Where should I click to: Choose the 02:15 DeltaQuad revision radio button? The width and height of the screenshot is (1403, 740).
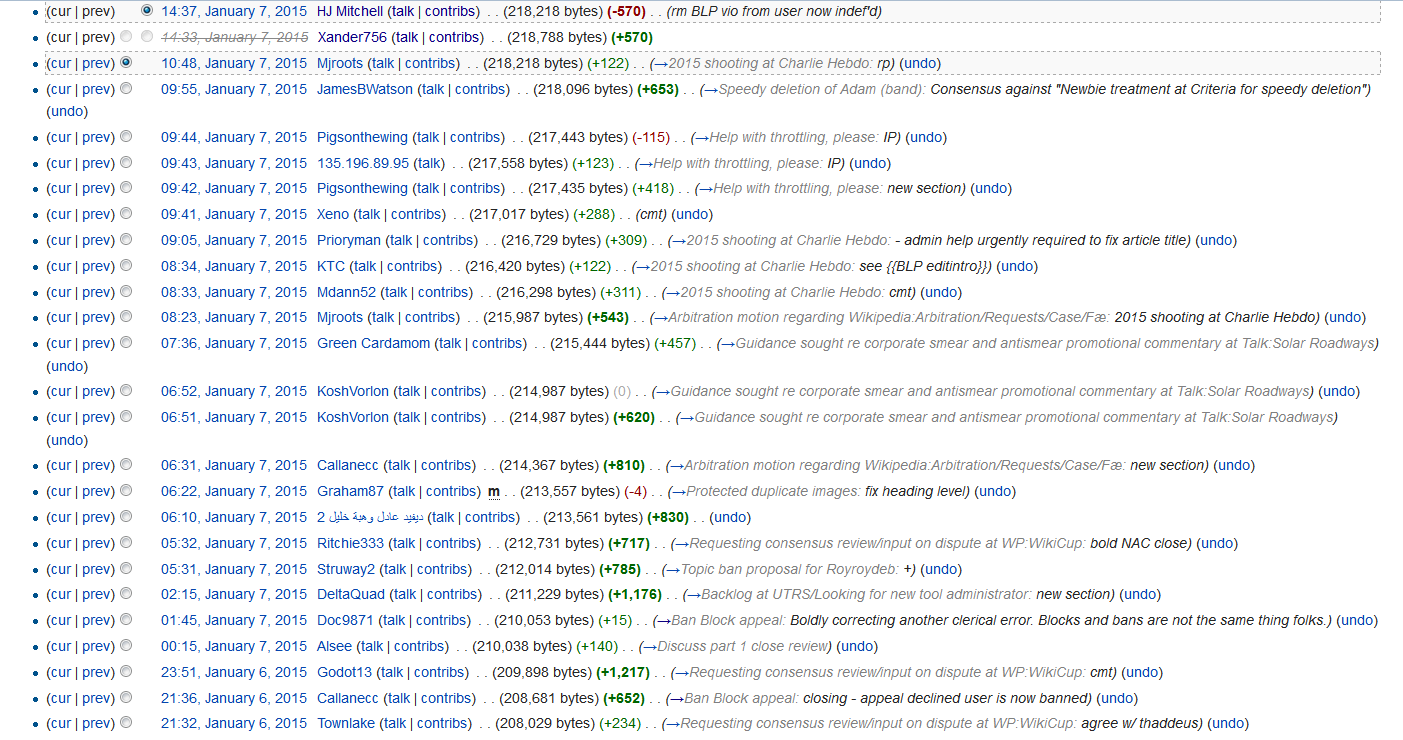click(x=126, y=593)
